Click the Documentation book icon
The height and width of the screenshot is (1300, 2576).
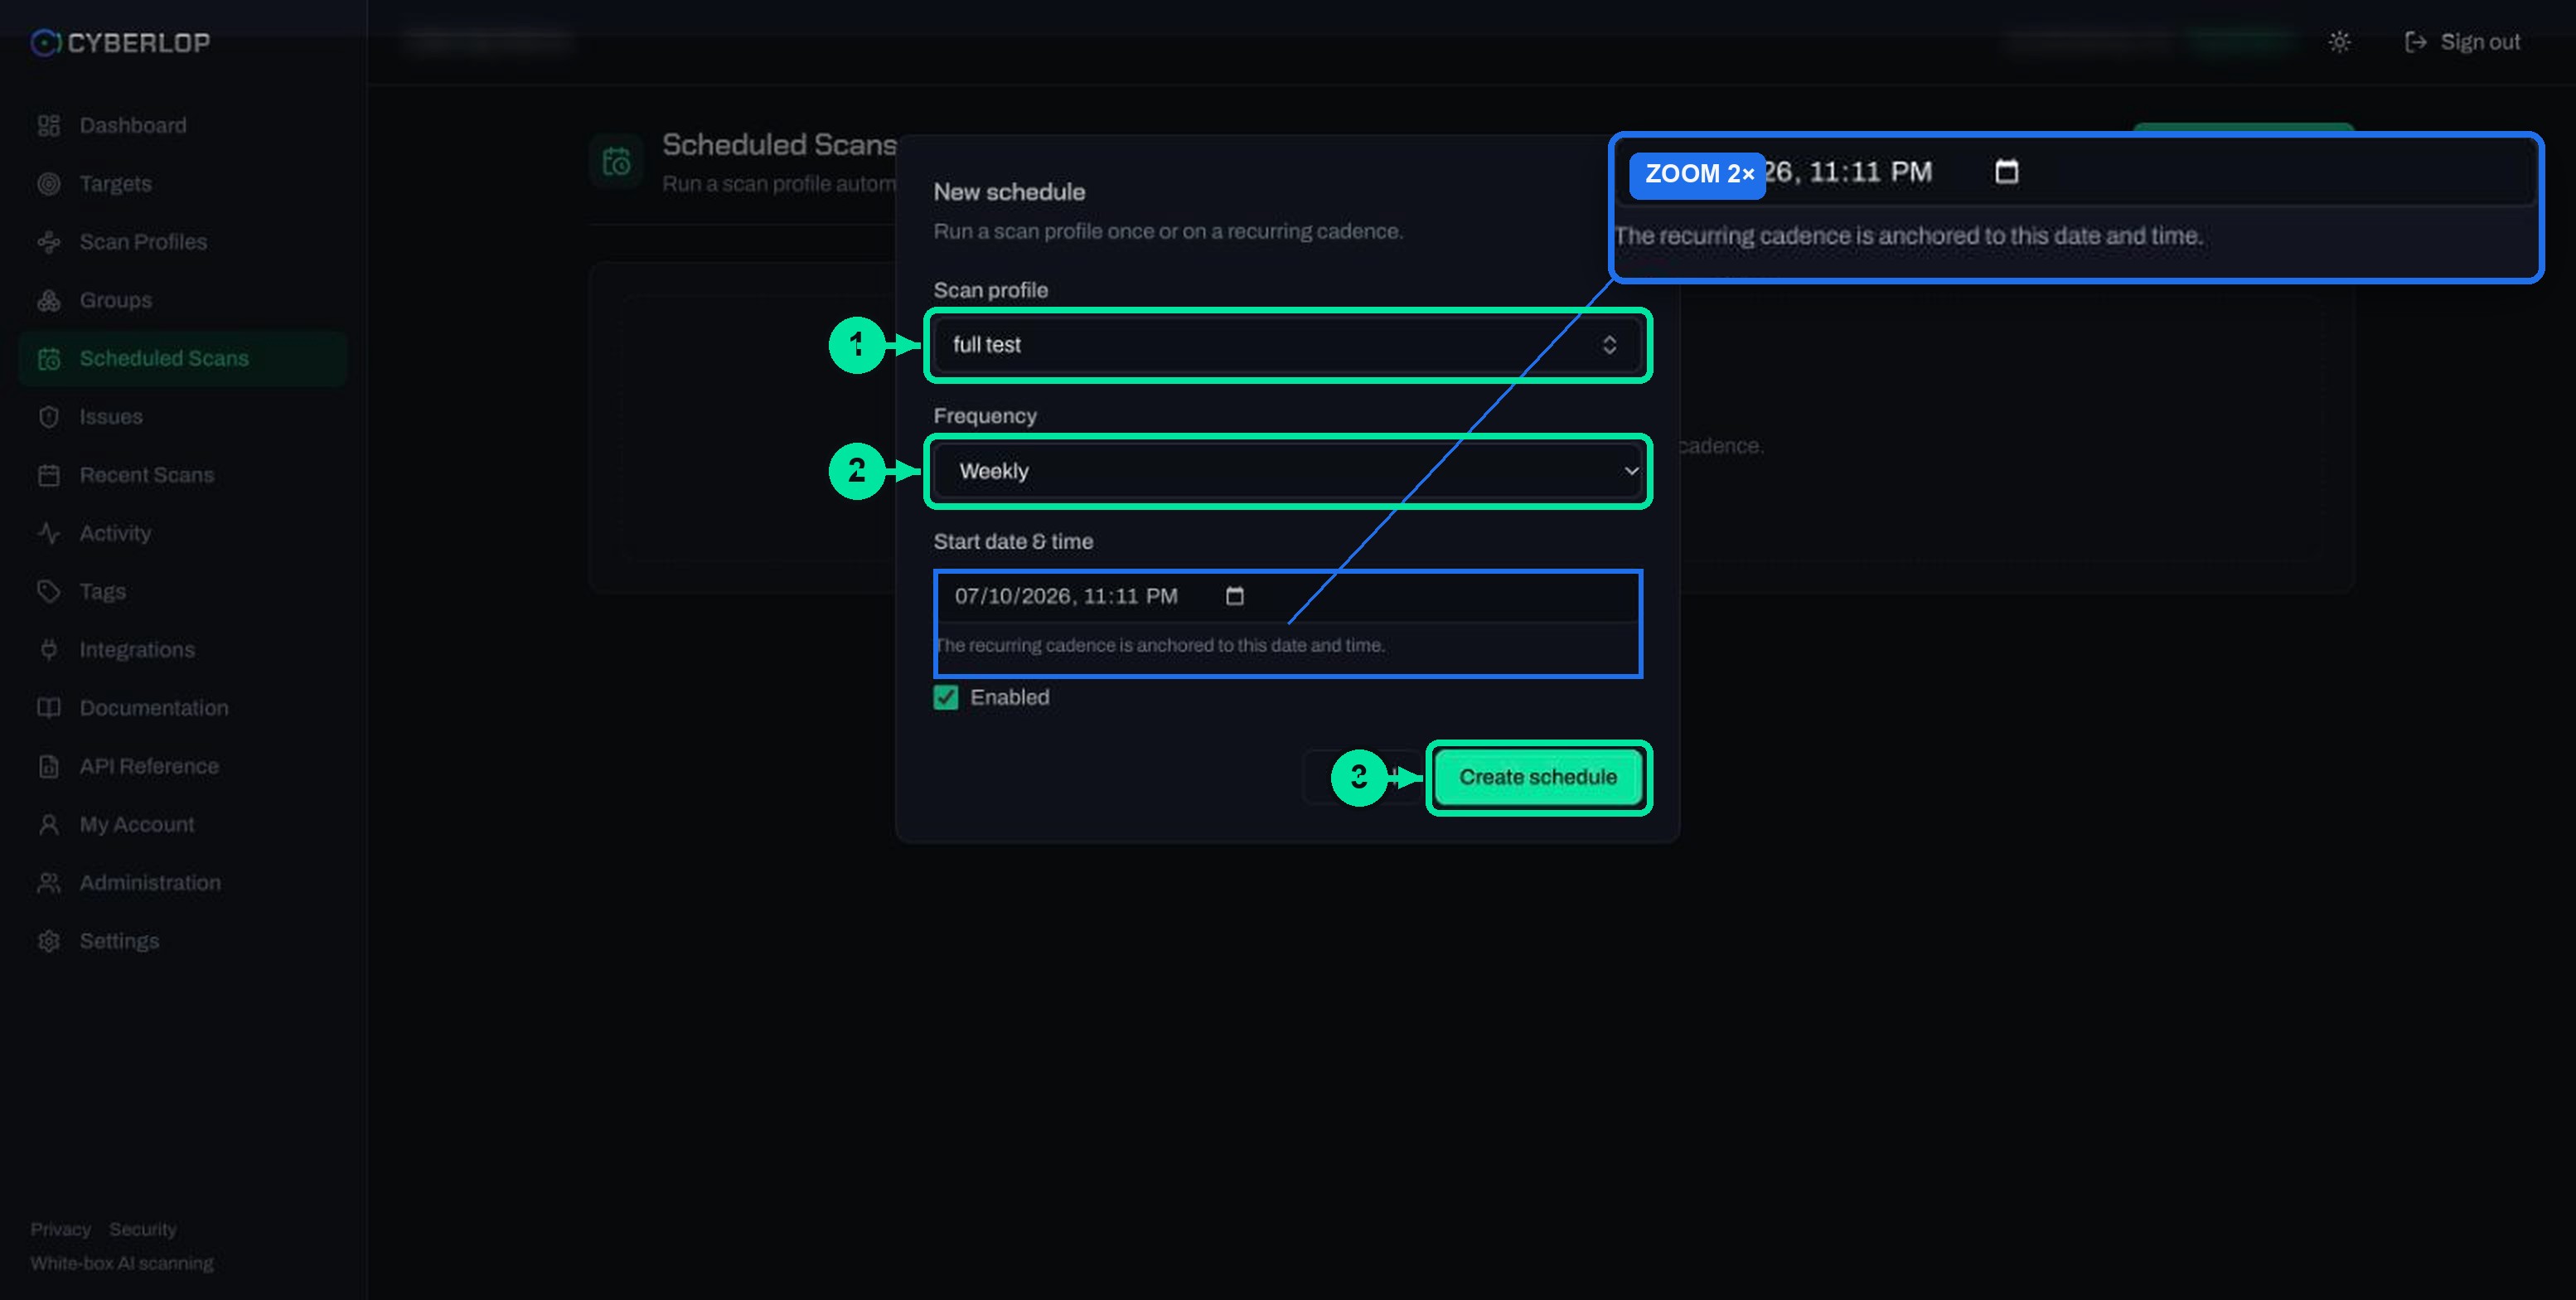coord(49,708)
